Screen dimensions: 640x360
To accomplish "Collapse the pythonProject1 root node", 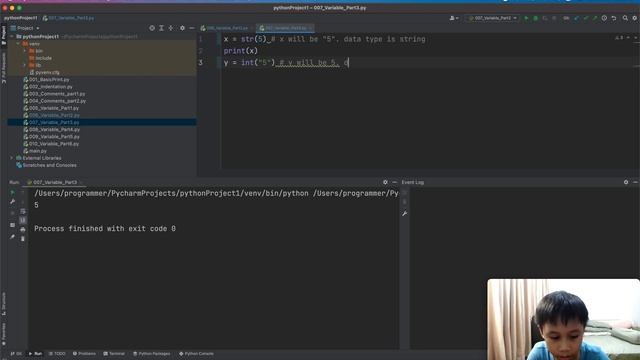I will pos(12,37).
